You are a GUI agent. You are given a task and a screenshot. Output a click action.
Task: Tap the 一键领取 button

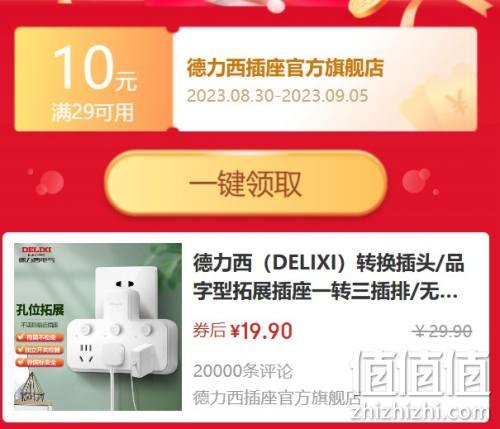pos(246,183)
